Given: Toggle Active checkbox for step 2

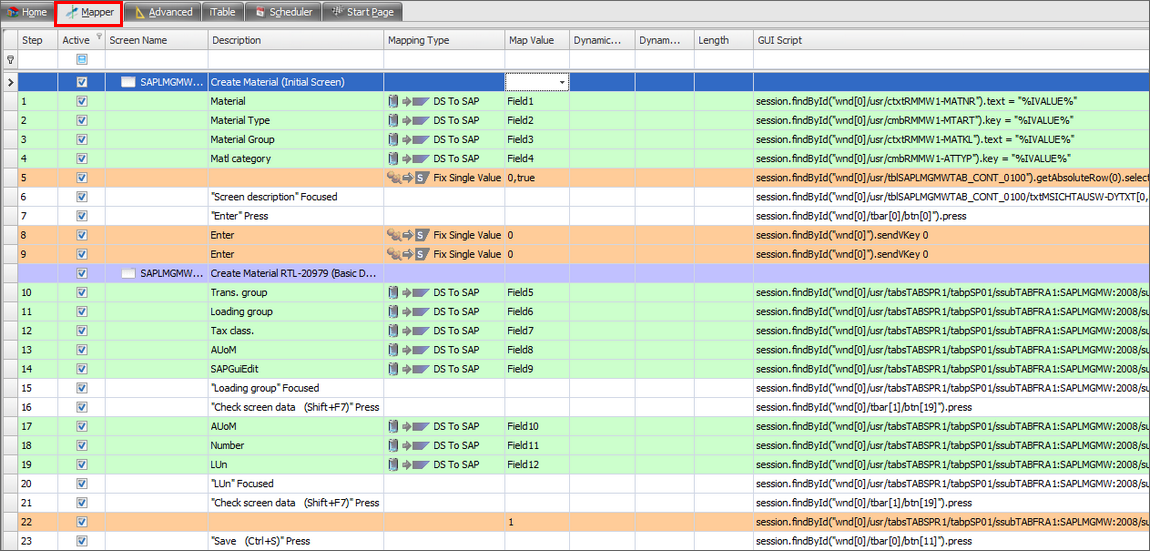Looking at the screenshot, I should (x=82, y=120).
